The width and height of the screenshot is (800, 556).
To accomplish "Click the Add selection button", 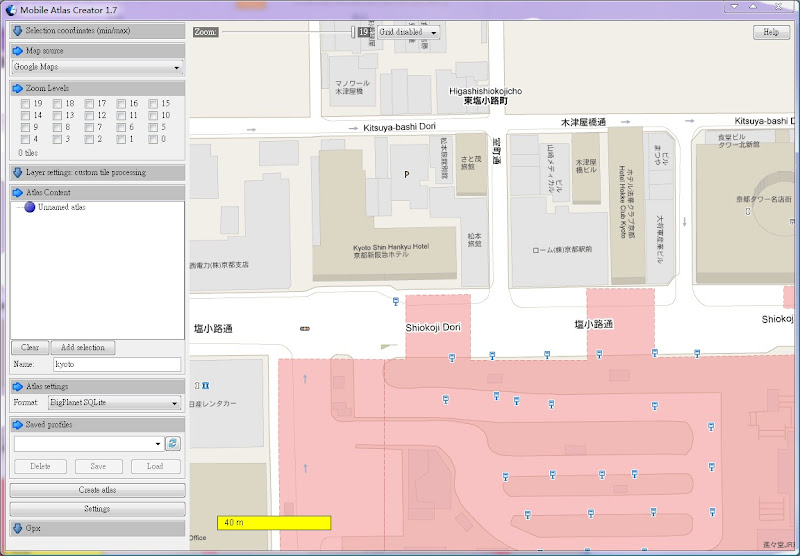I will (x=83, y=347).
